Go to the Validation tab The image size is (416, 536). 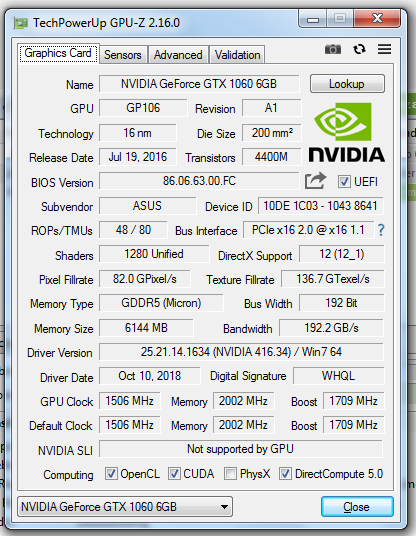point(237,55)
